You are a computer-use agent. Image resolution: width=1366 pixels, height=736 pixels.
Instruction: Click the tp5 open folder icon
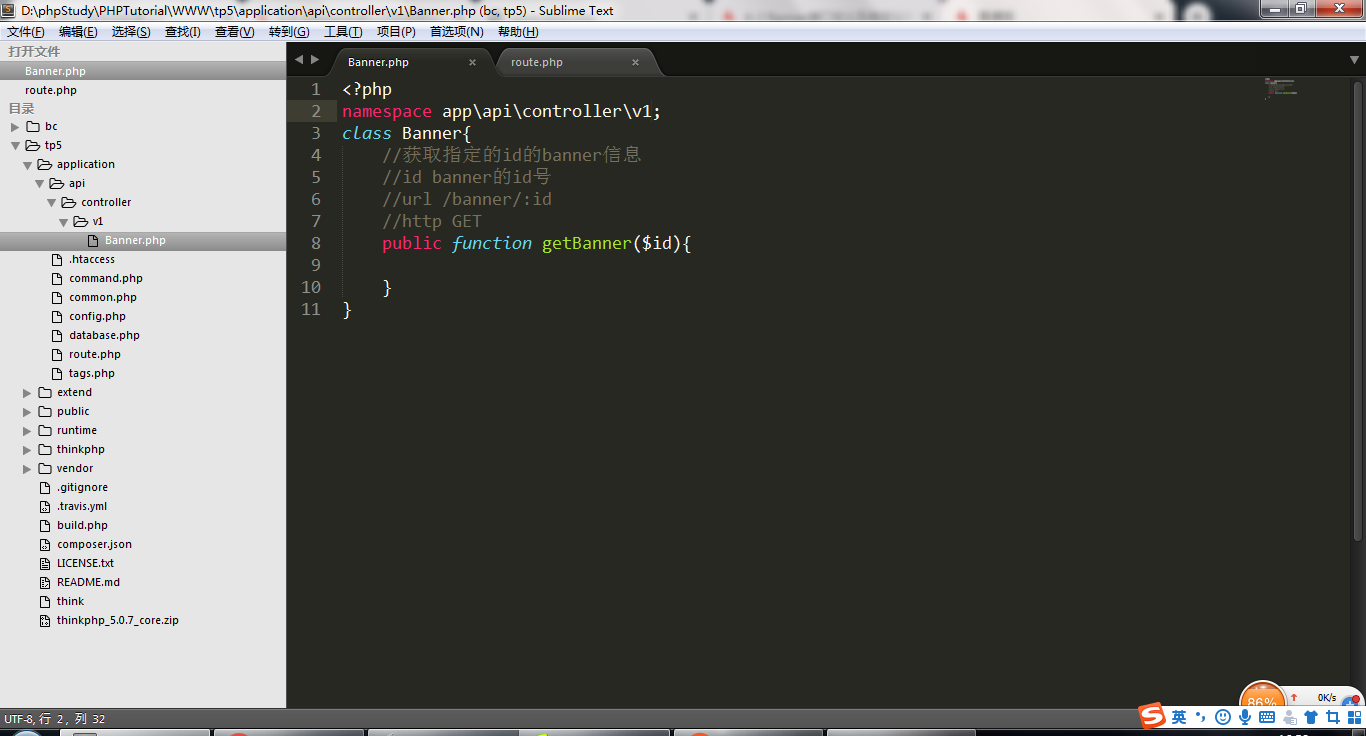pyautogui.click(x=33, y=145)
